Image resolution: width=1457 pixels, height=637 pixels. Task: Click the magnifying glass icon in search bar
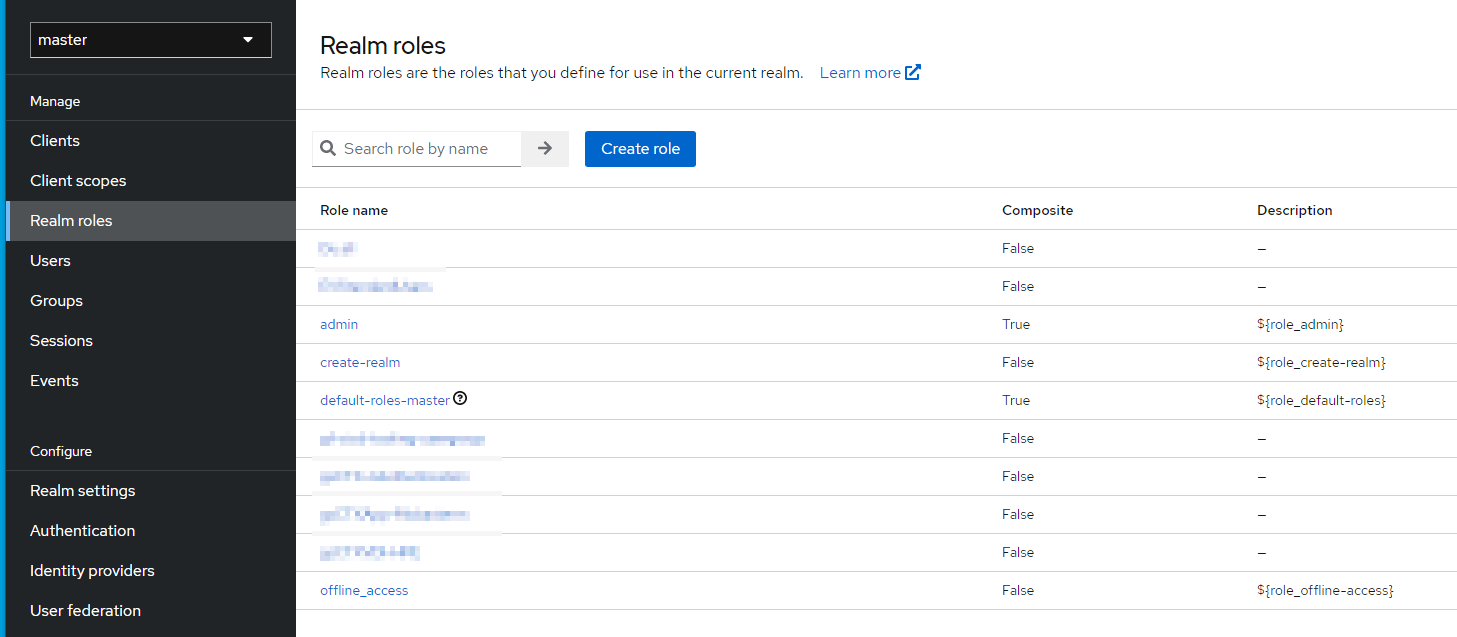pos(328,148)
